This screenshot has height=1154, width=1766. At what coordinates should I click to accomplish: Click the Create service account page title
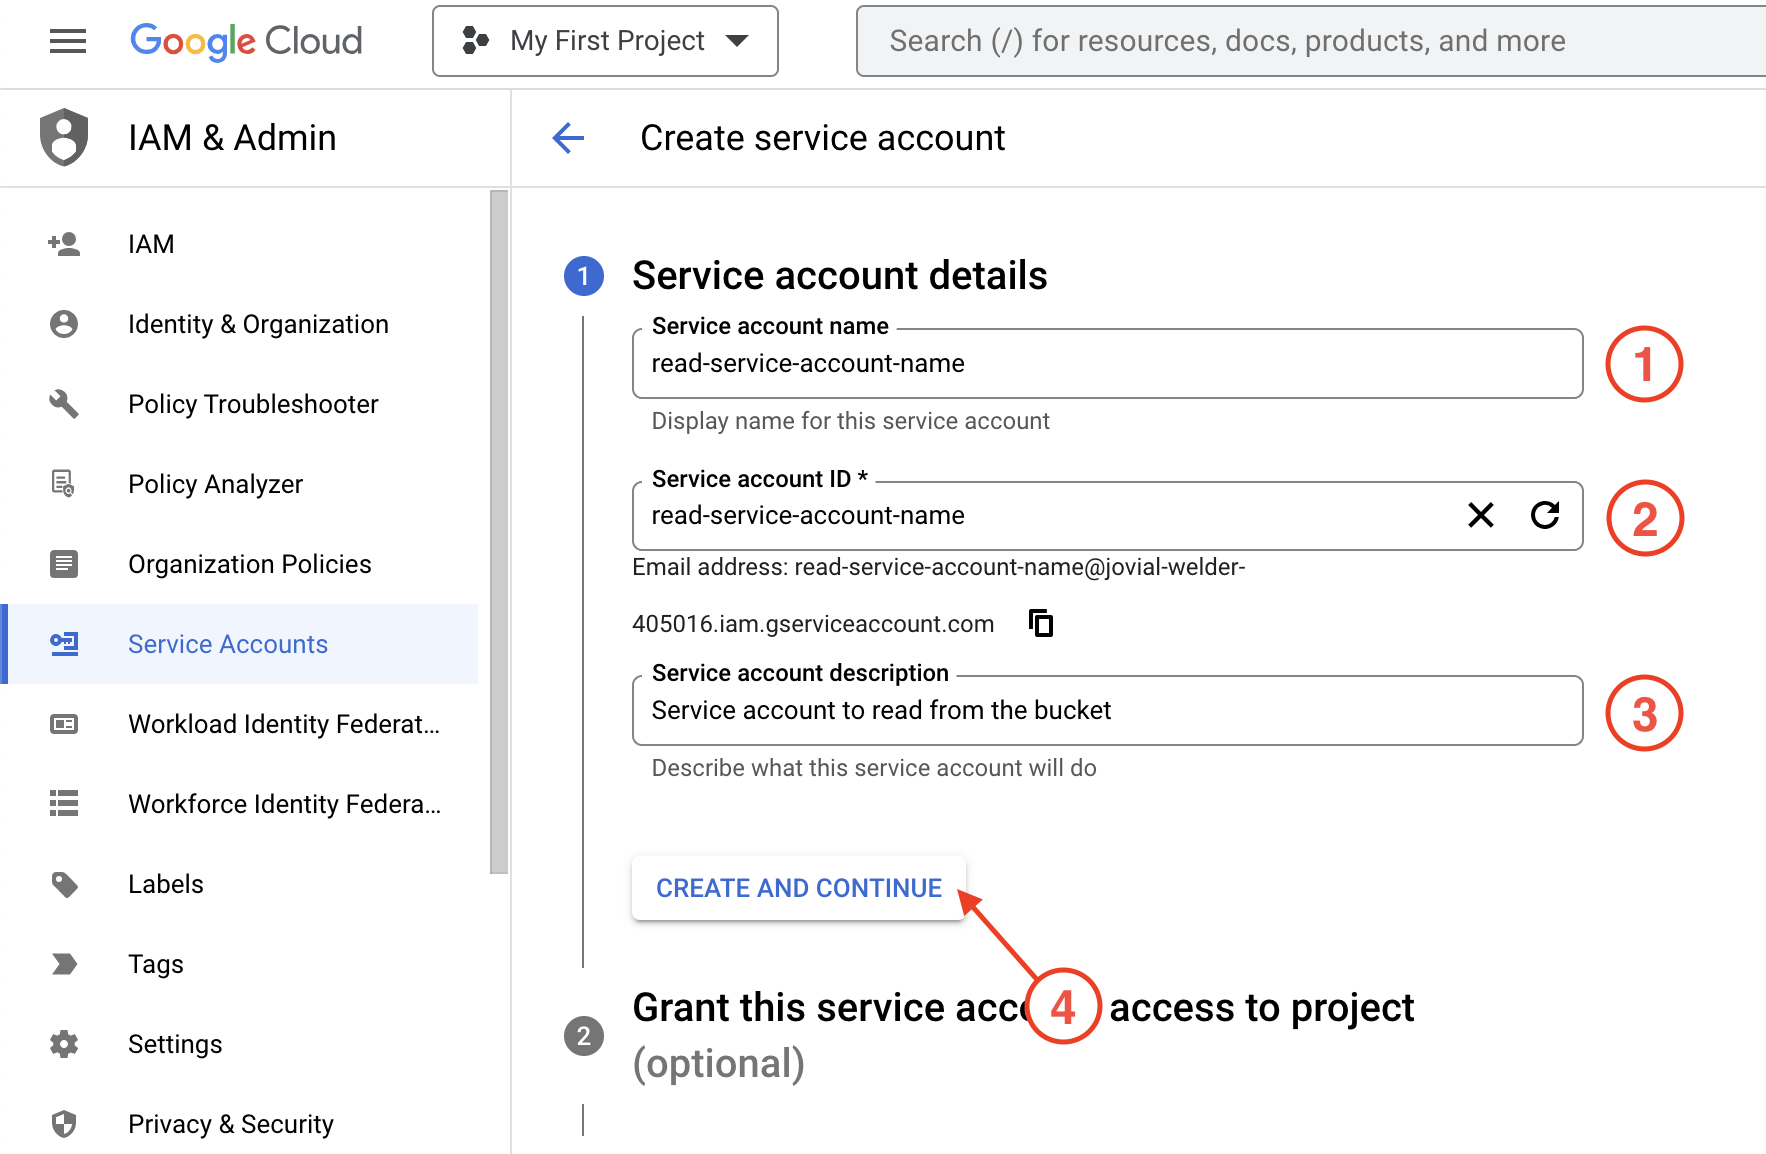click(x=822, y=138)
